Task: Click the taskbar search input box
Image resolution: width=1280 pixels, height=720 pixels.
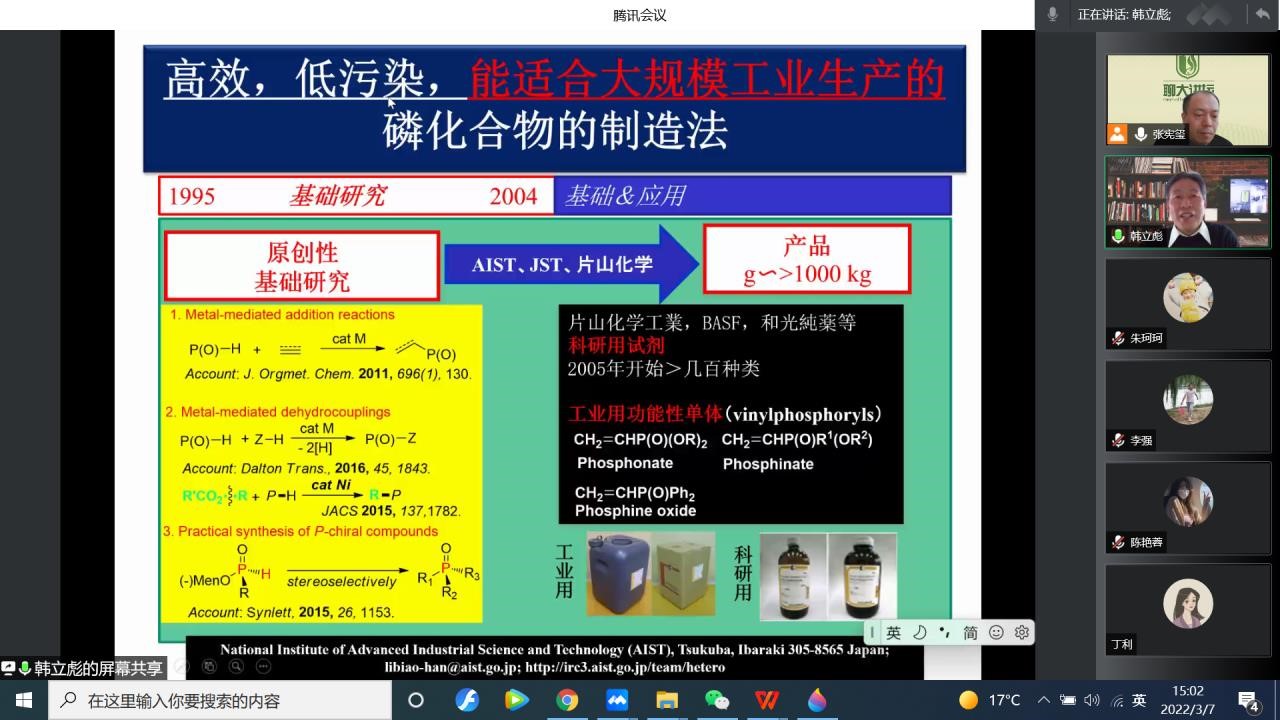Action: point(220,700)
